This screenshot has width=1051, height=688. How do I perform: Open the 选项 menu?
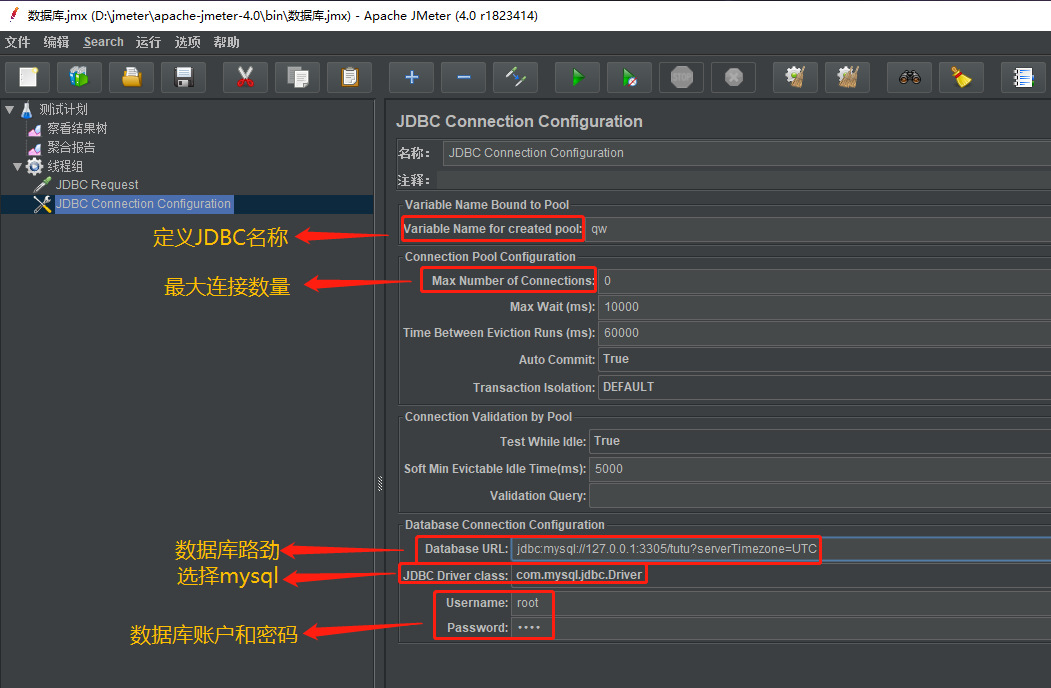[188, 42]
